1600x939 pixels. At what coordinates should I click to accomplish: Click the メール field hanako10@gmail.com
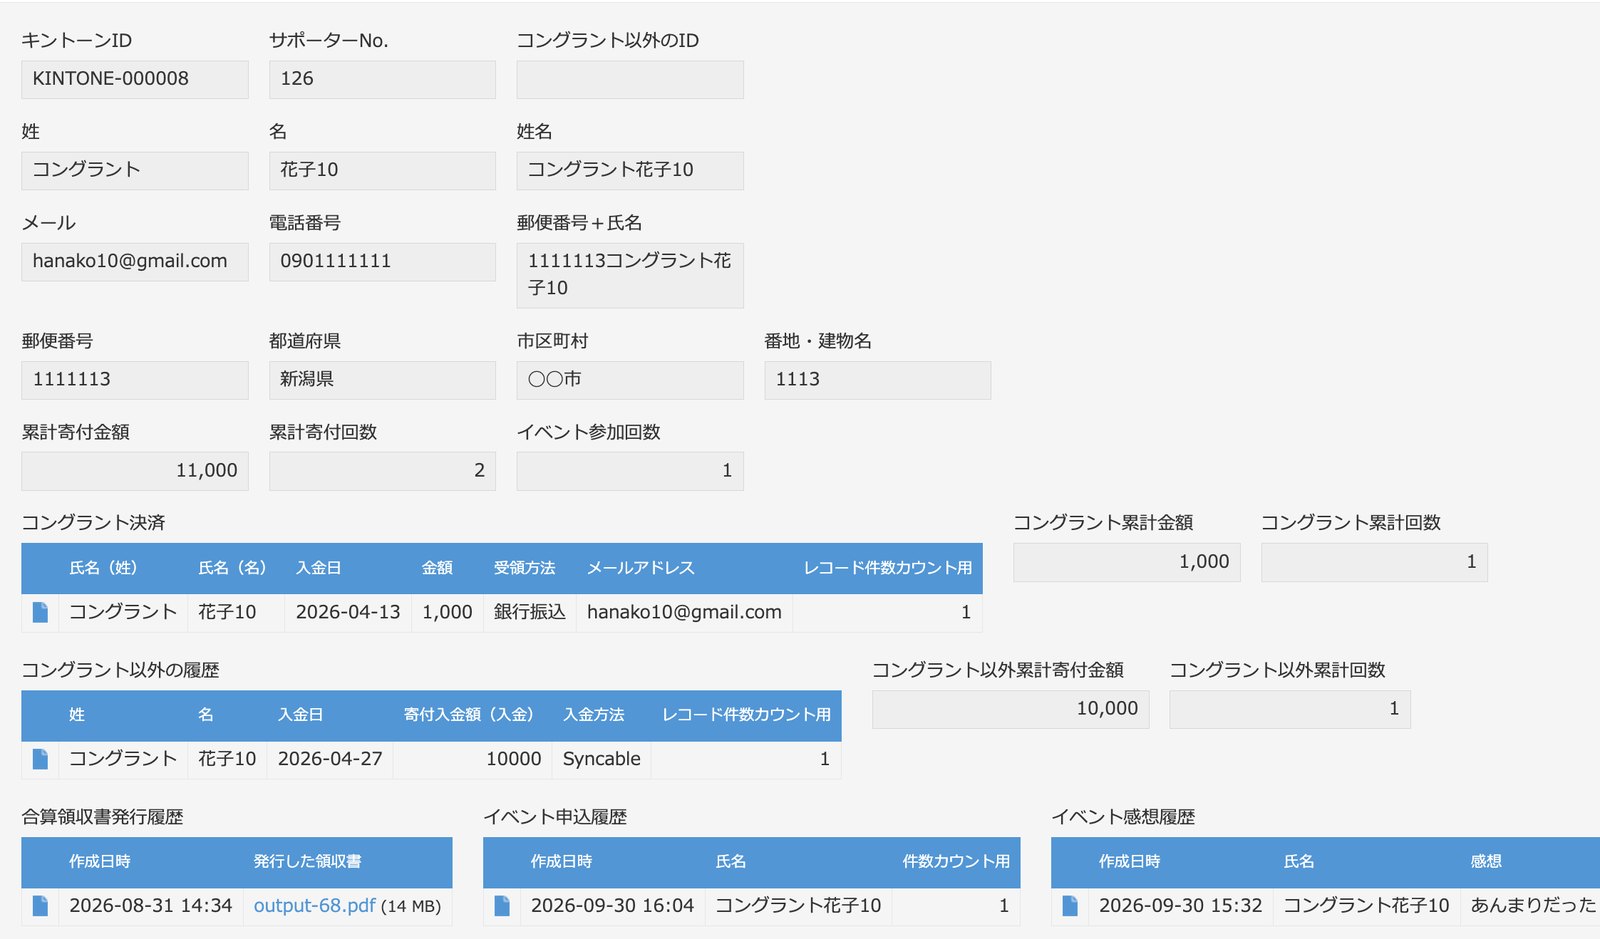(x=135, y=261)
